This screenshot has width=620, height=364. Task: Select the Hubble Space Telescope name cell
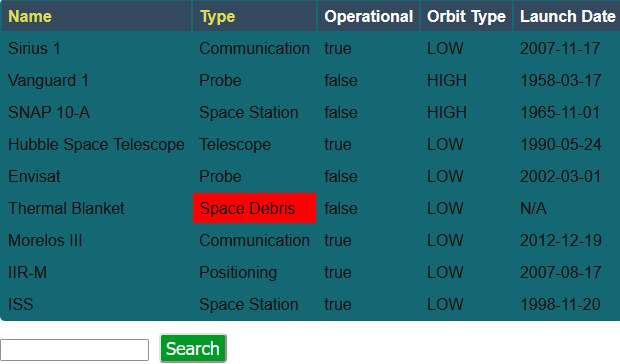click(x=96, y=144)
